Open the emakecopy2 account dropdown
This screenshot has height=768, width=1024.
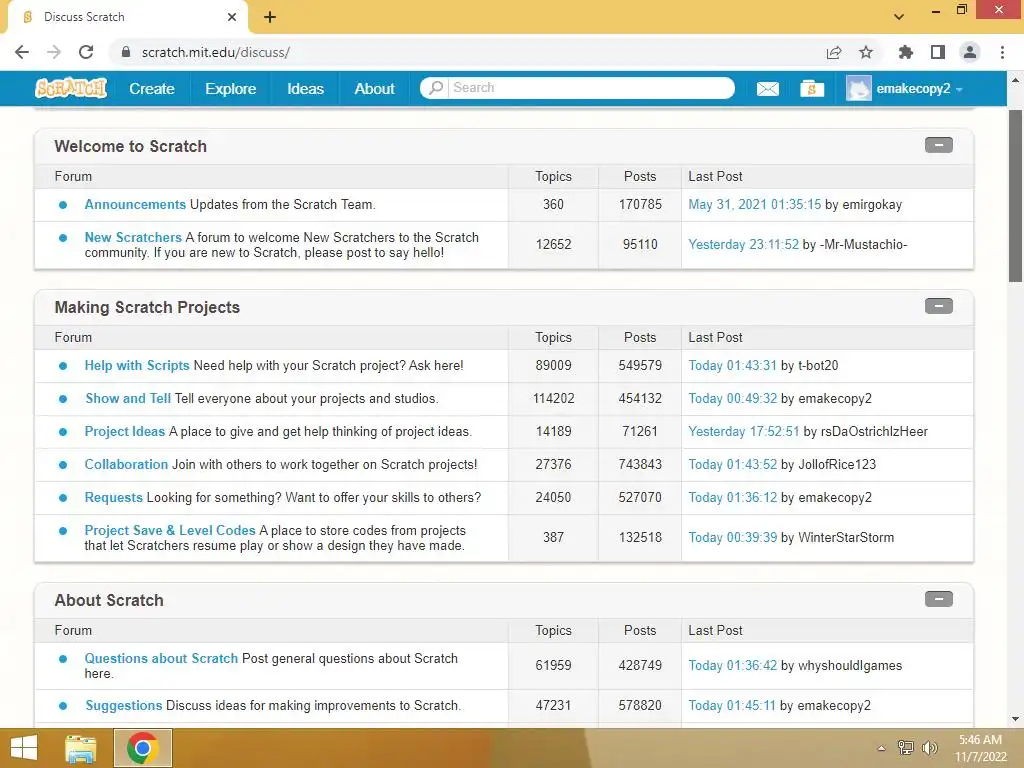[x=920, y=88]
